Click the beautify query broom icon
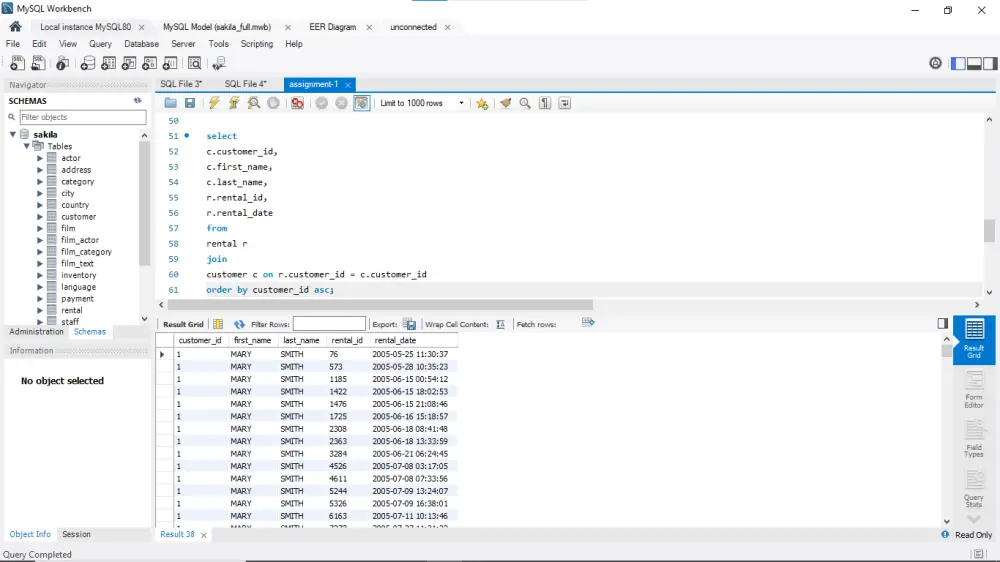 [505, 103]
